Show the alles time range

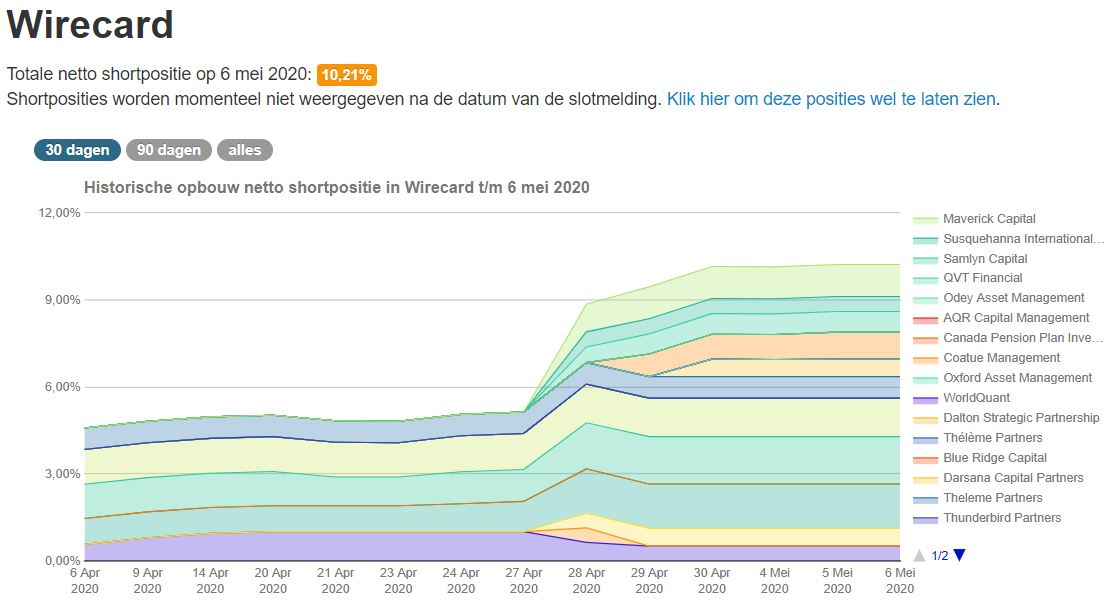pyautogui.click(x=244, y=150)
